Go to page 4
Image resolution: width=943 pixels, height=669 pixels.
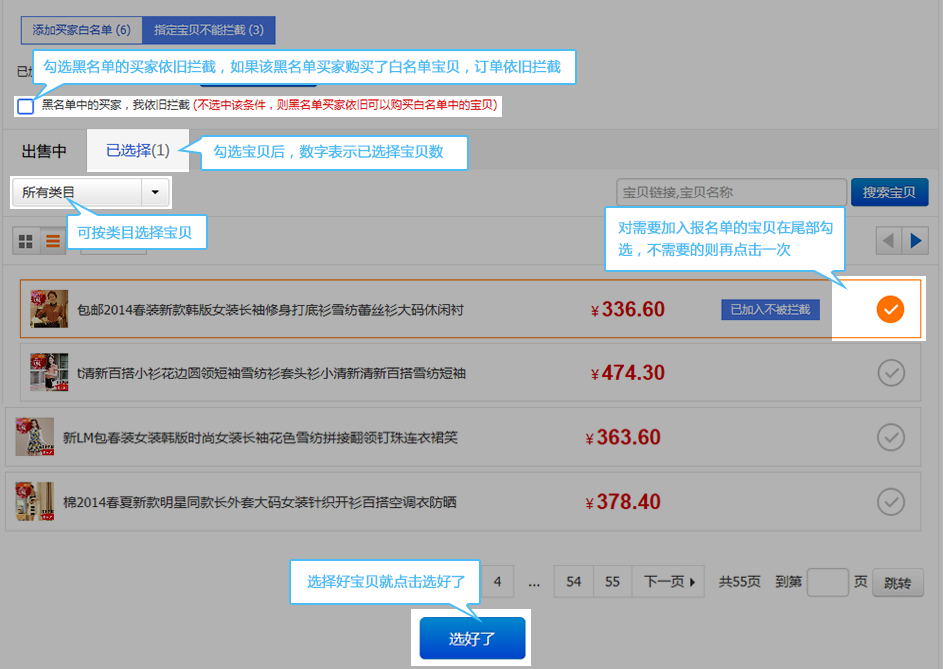click(x=497, y=582)
